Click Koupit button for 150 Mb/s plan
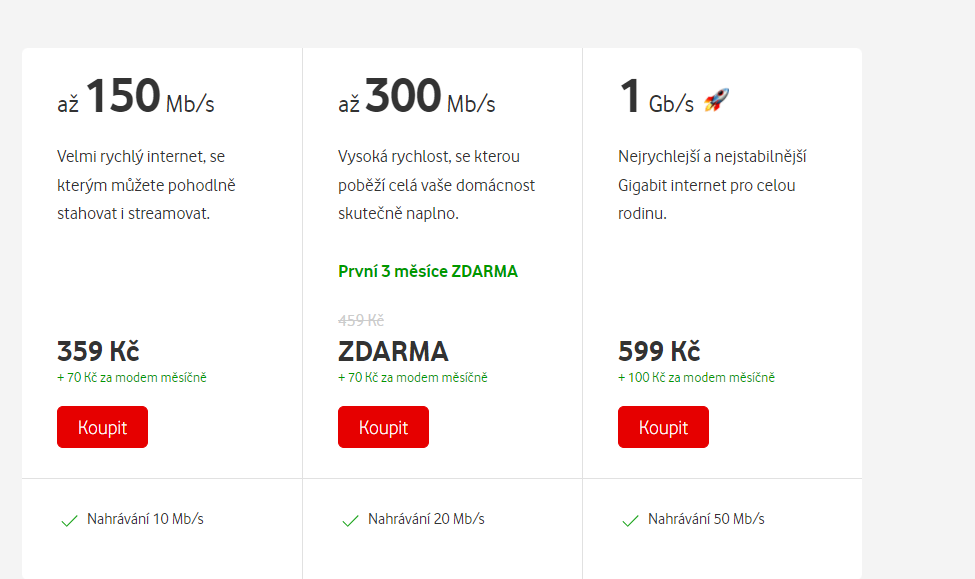Viewport: 975px width, 579px height. 103,427
